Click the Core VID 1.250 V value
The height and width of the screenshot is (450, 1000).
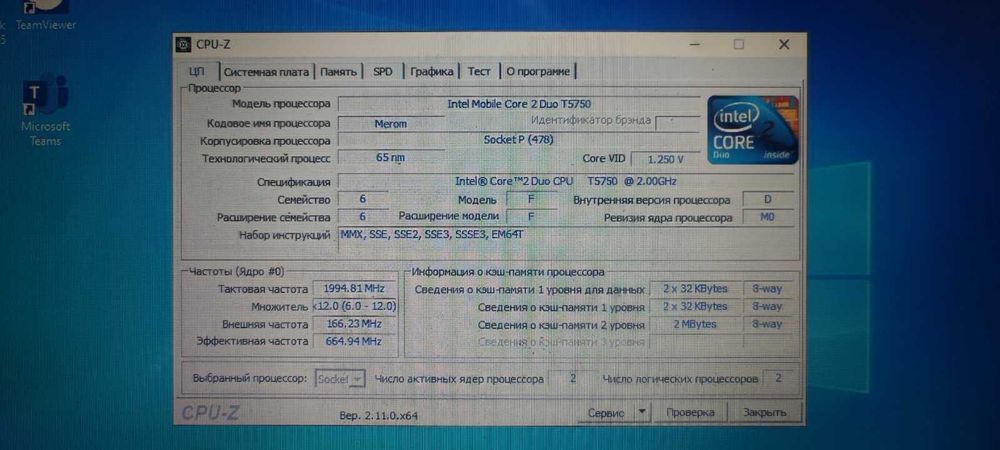click(665, 159)
